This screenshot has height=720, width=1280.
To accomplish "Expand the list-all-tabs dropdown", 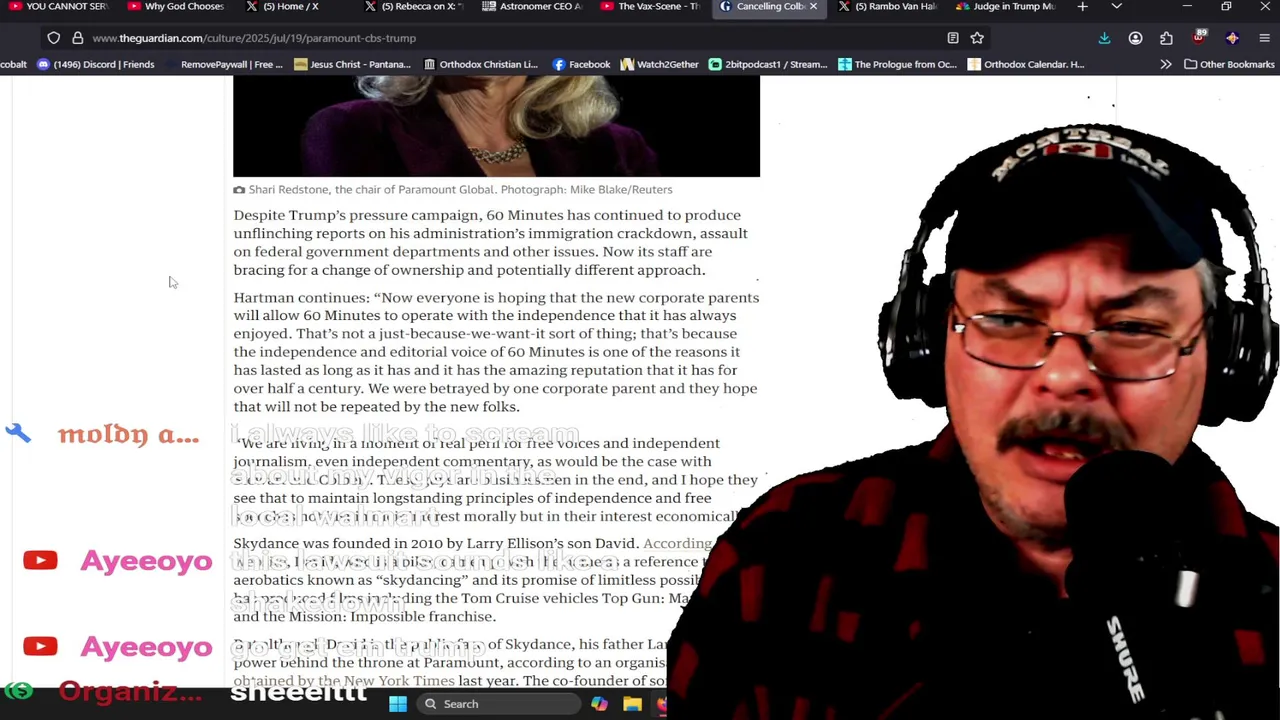I will pos(1116,7).
